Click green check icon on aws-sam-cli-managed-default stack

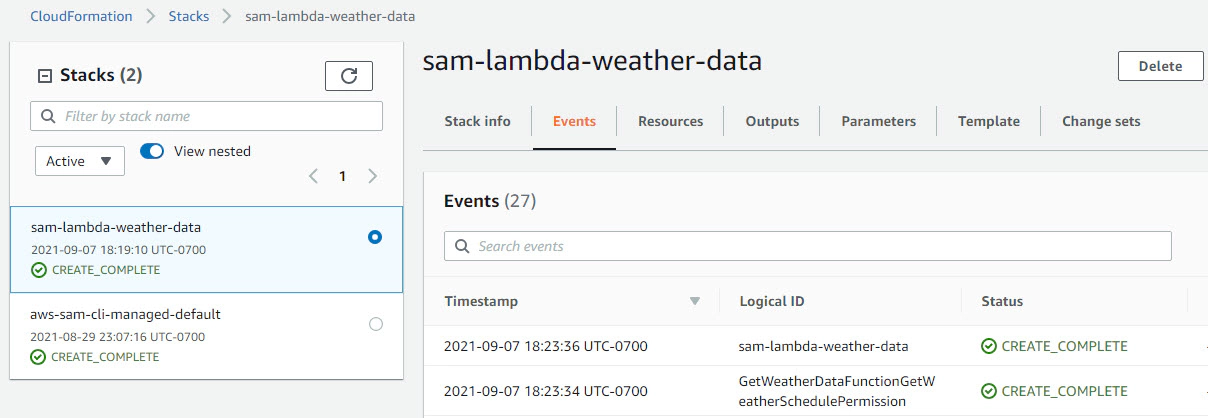click(39, 357)
